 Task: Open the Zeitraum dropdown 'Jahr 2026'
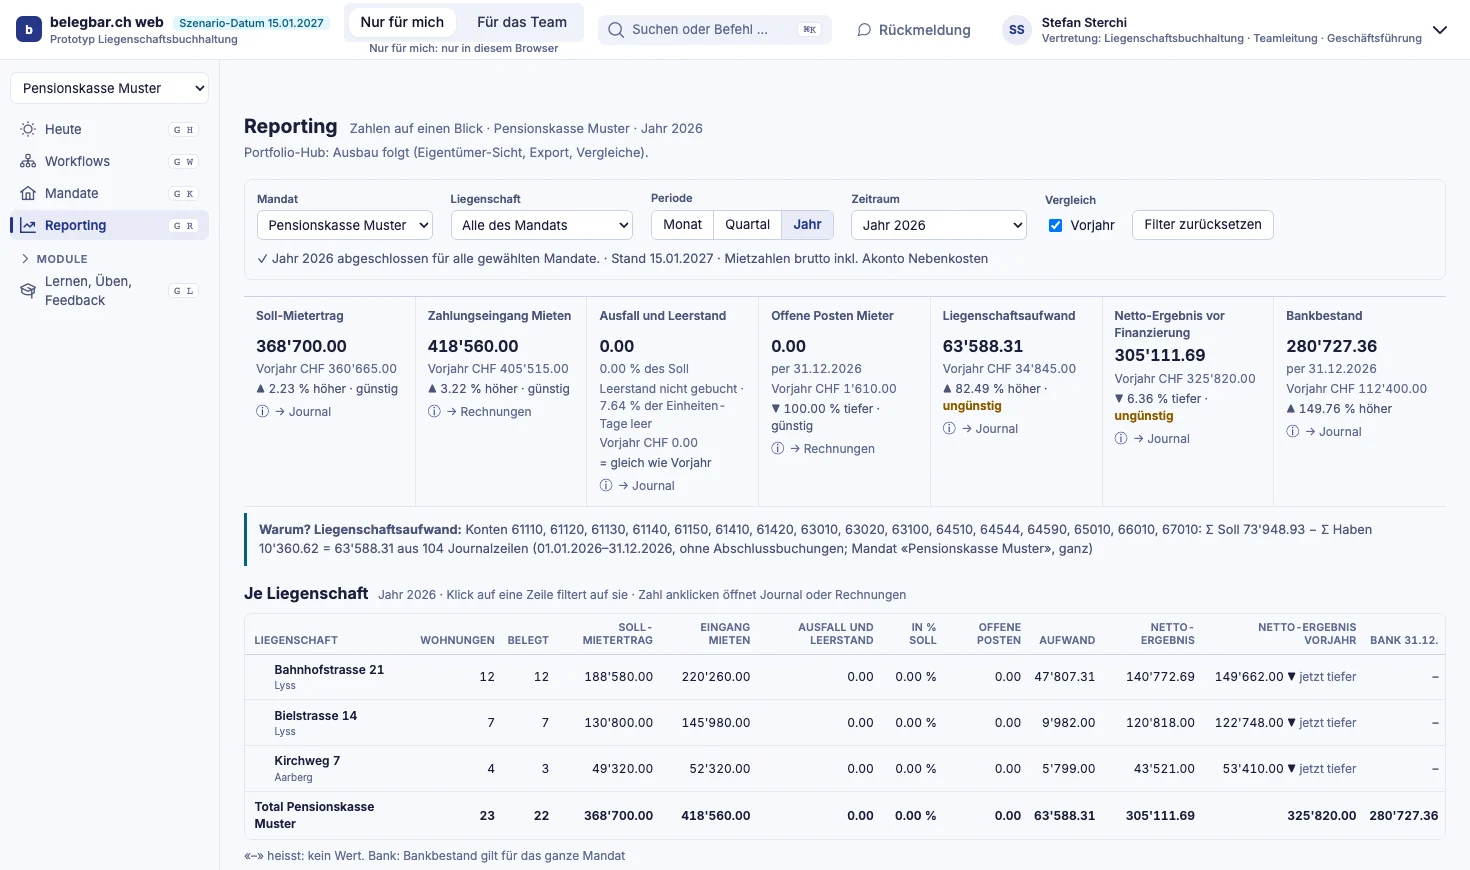[x=939, y=225]
